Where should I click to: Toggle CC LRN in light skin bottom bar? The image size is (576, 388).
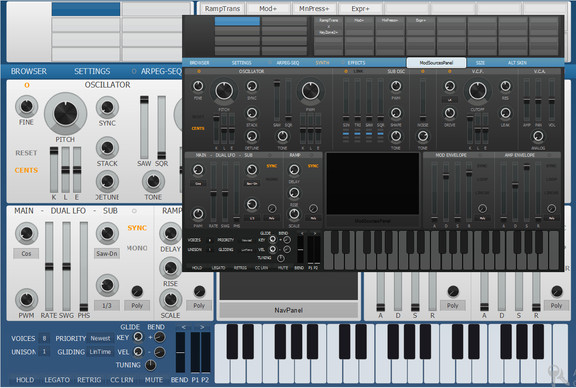(x=122, y=380)
